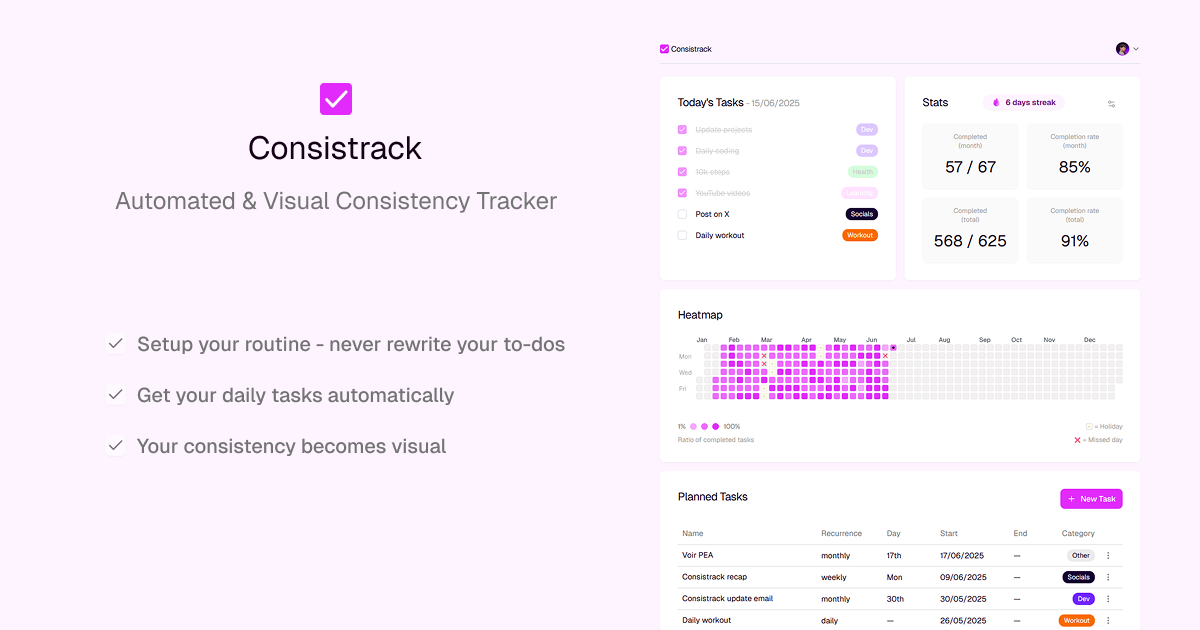Image resolution: width=1200 pixels, height=630 pixels.
Task: Click the Consistrack checkmark logo in header
Action: (664, 49)
